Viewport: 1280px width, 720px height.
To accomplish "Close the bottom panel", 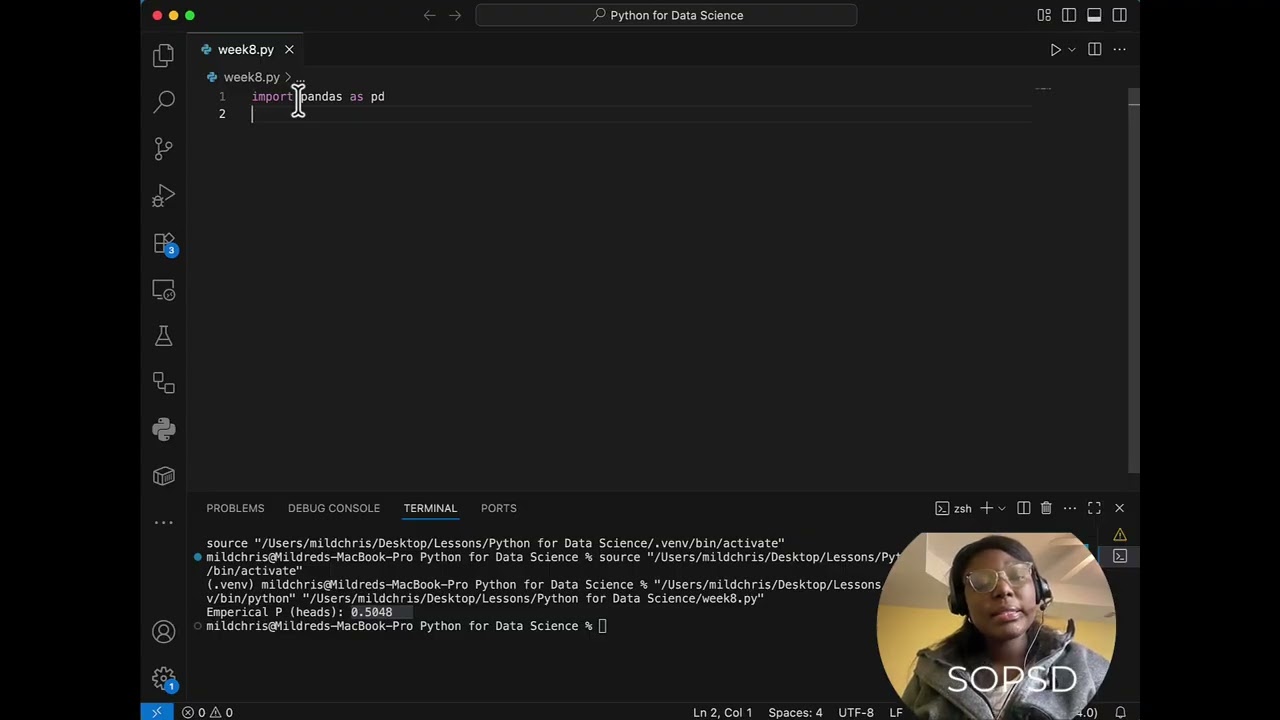I will [x=1119, y=508].
